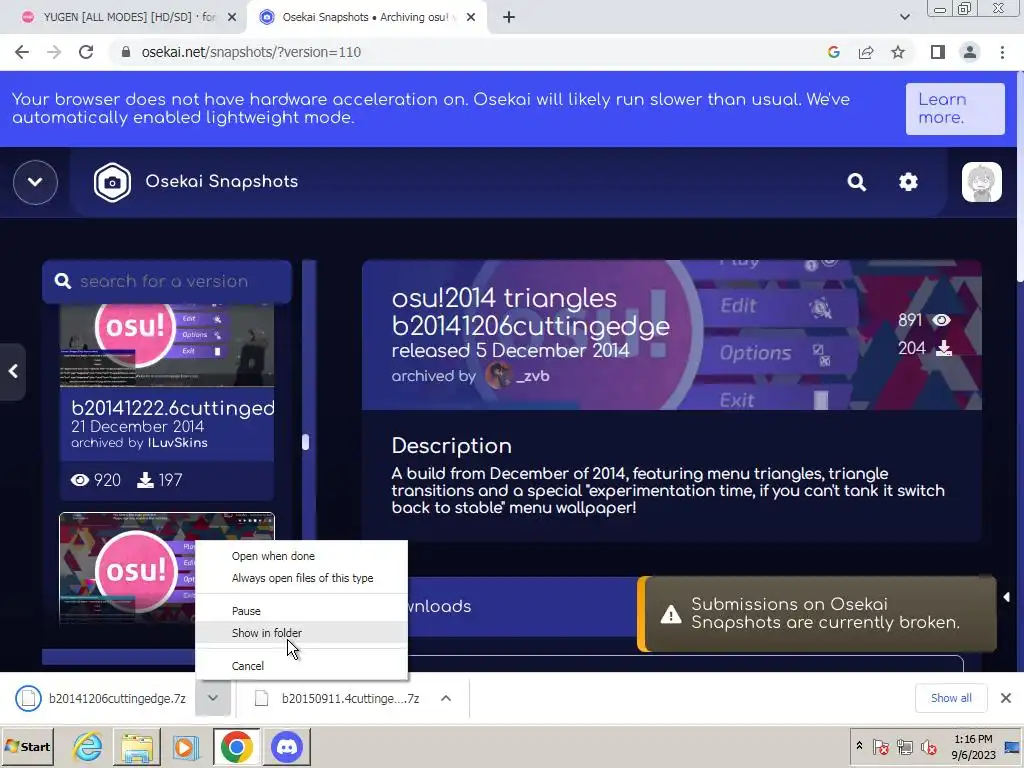
Task: Click the submissions broken warning notification
Action: (x=817, y=614)
